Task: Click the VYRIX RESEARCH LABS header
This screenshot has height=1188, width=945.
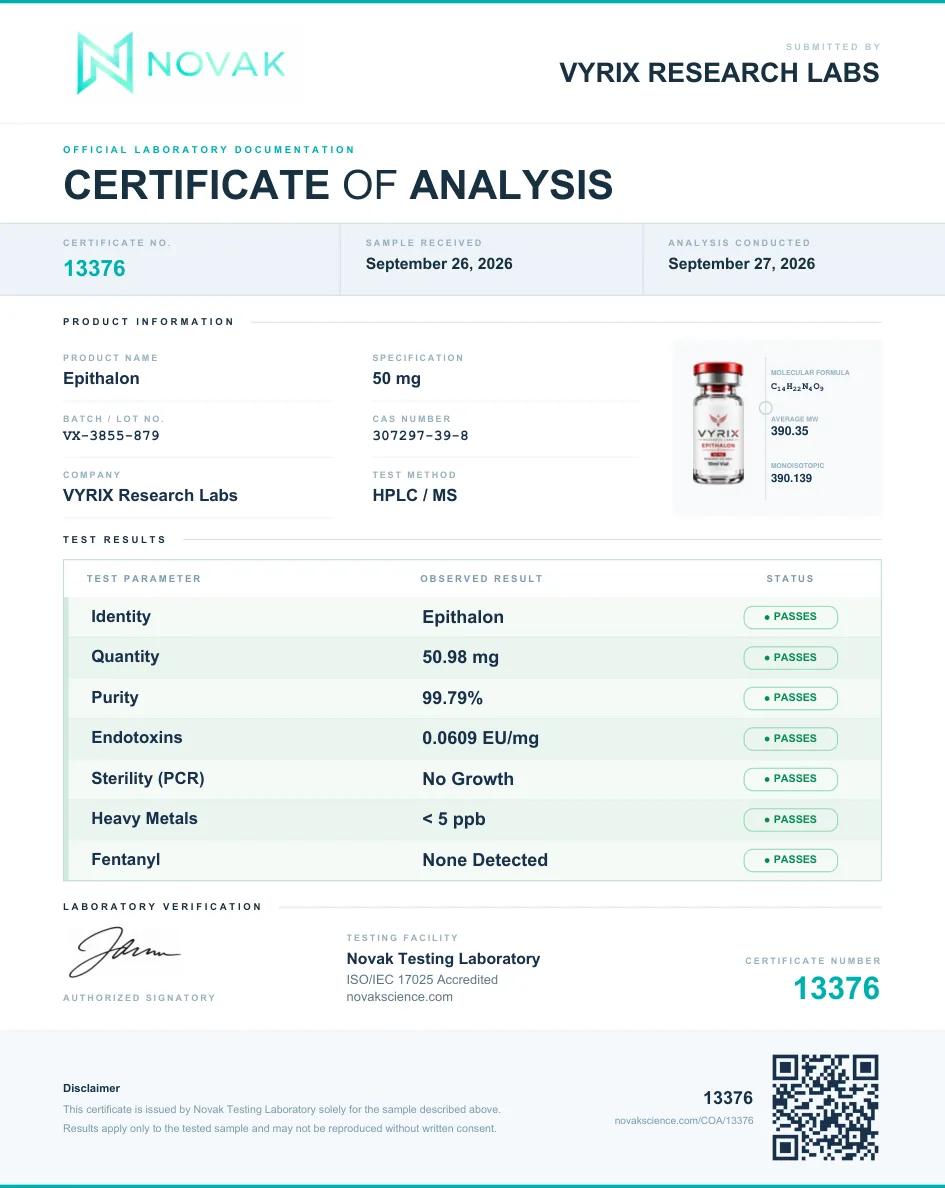Action: tap(719, 73)
